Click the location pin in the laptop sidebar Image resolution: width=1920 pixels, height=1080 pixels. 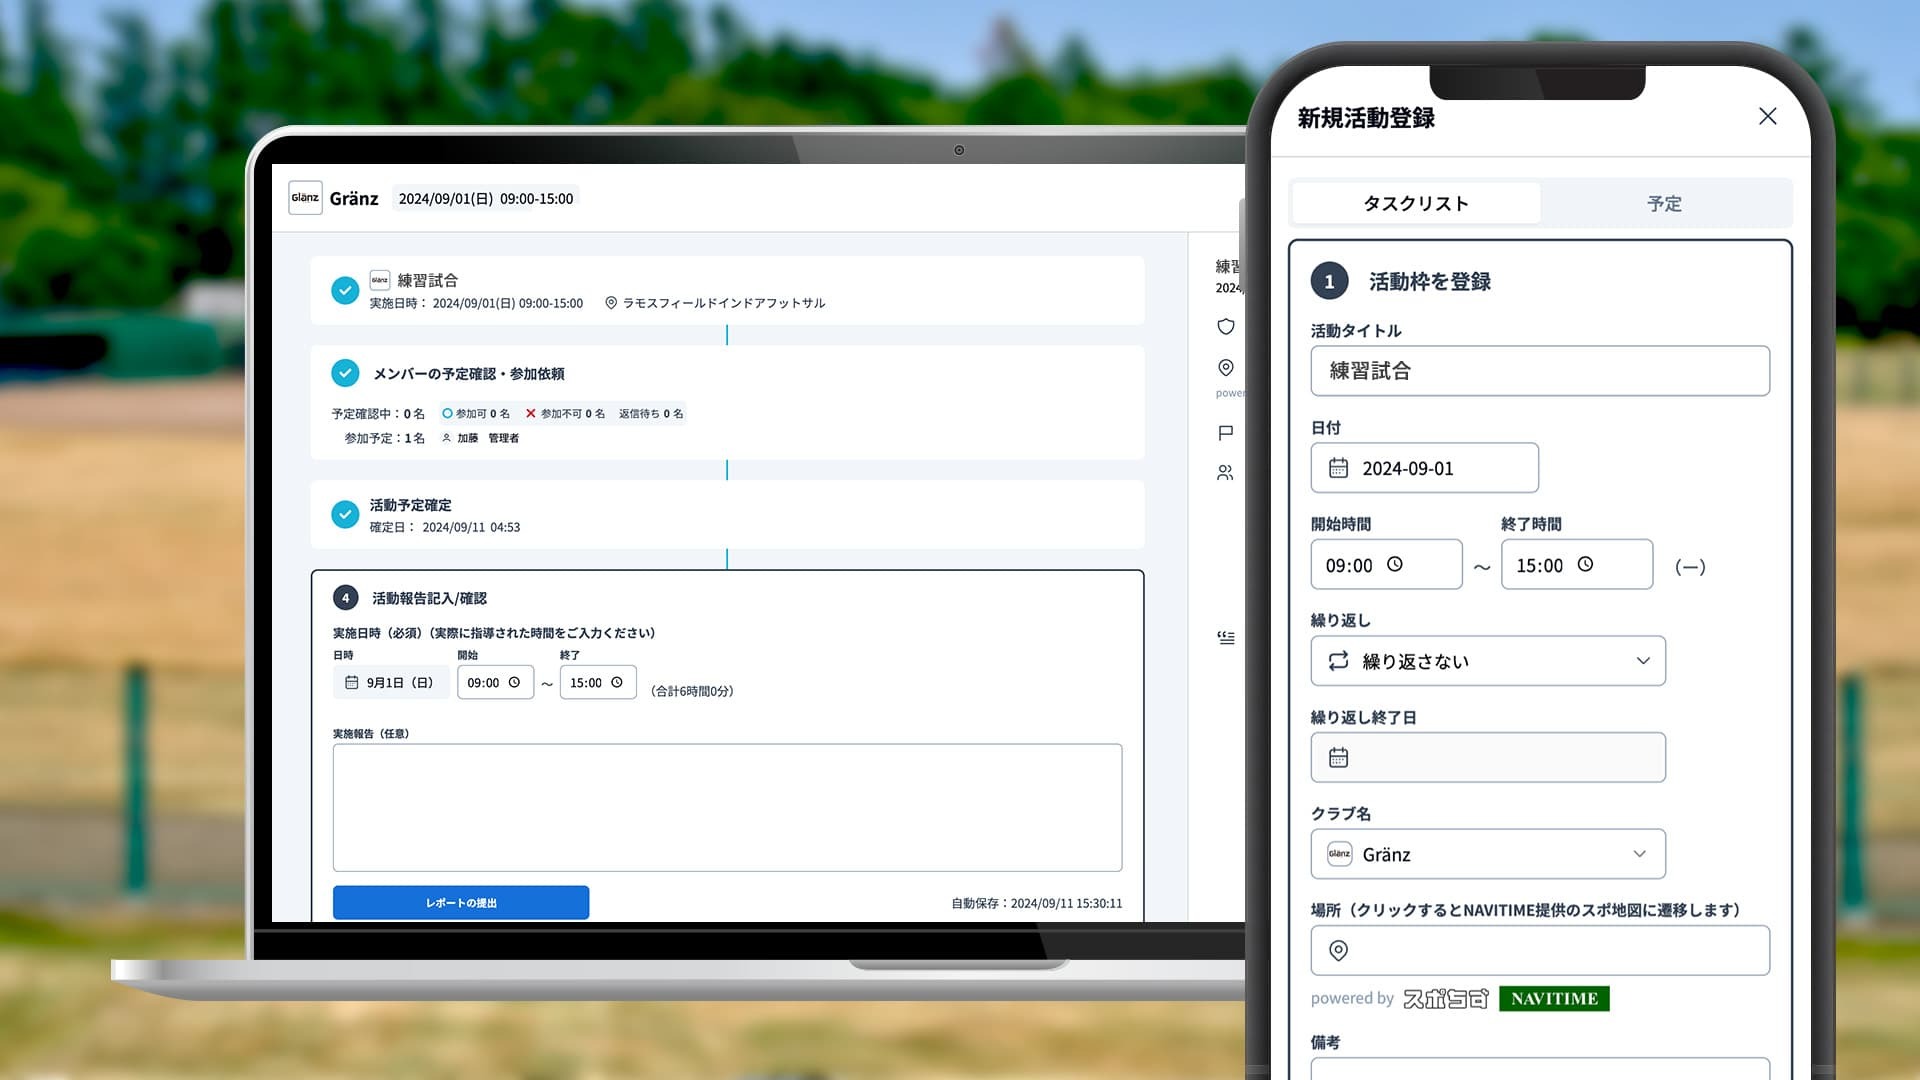[1226, 367]
